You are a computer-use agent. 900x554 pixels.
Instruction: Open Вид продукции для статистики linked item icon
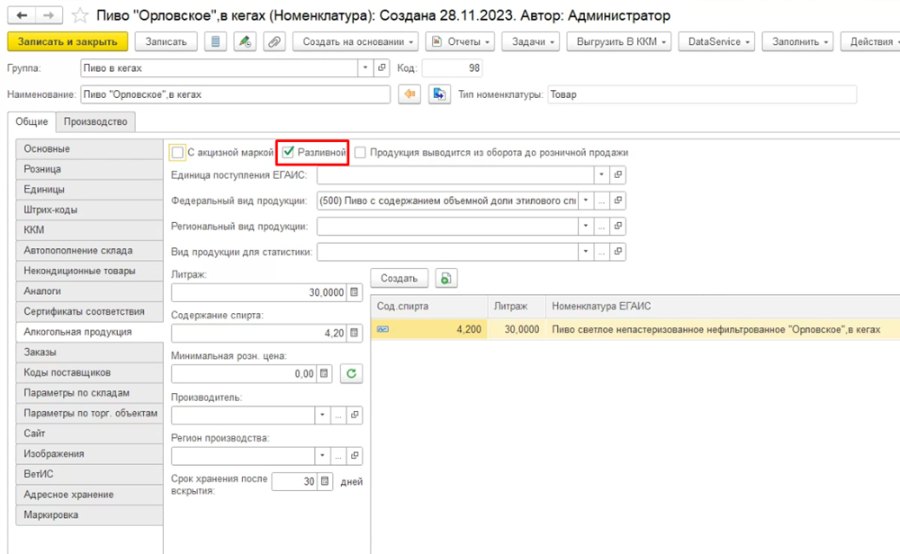[618, 251]
